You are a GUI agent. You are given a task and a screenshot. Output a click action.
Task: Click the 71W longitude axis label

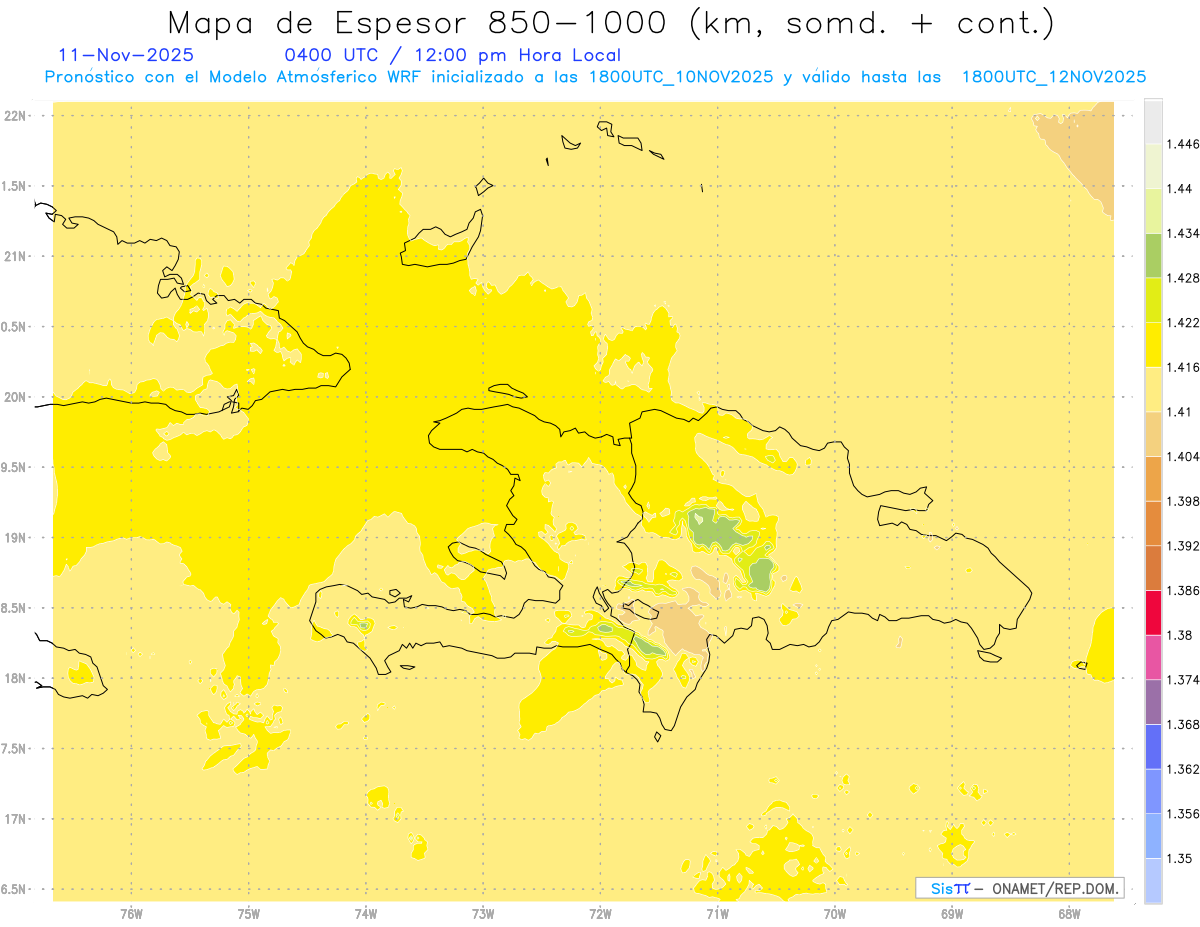pos(717,914)
